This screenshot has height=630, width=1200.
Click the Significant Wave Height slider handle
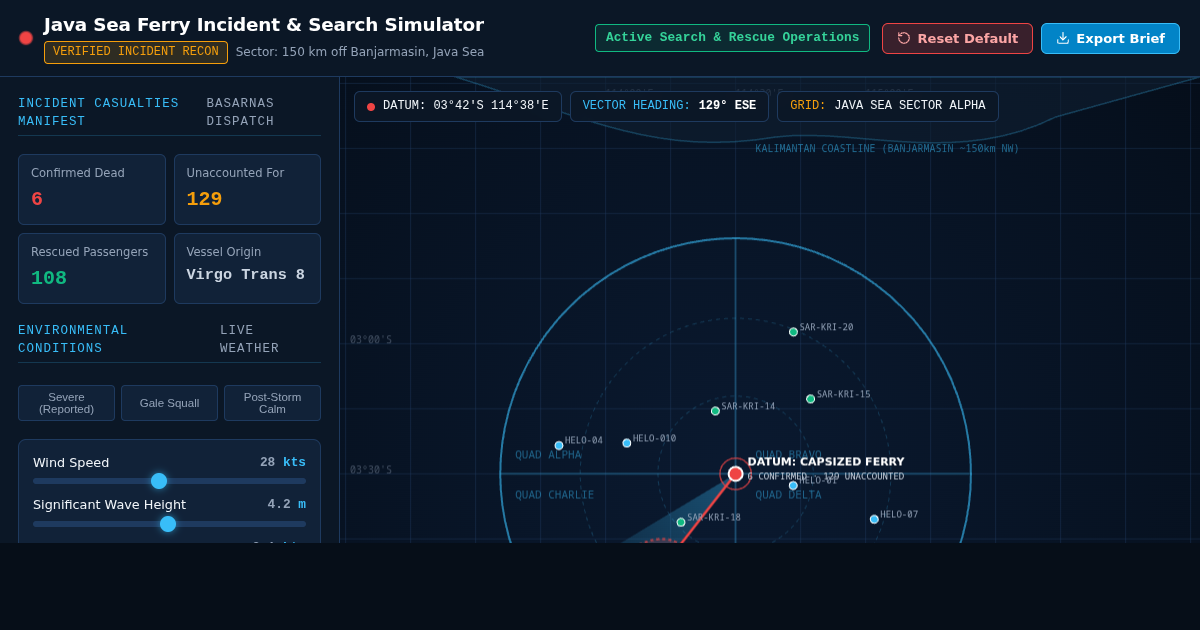coord(168,524)
